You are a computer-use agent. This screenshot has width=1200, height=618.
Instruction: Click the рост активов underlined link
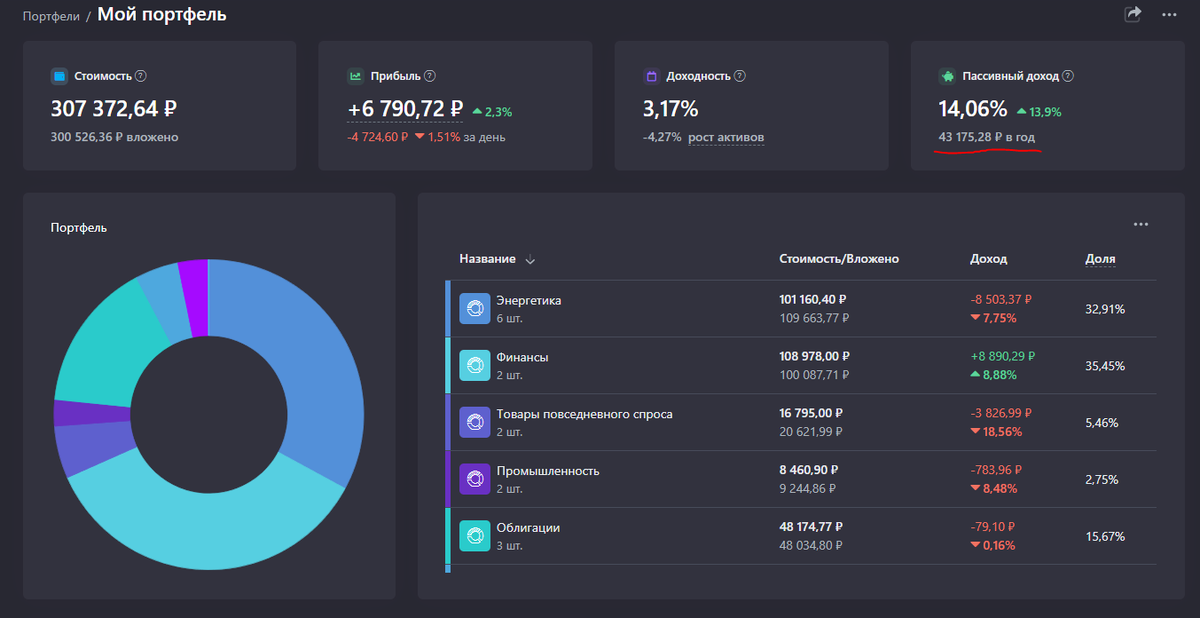coord(726,137)
